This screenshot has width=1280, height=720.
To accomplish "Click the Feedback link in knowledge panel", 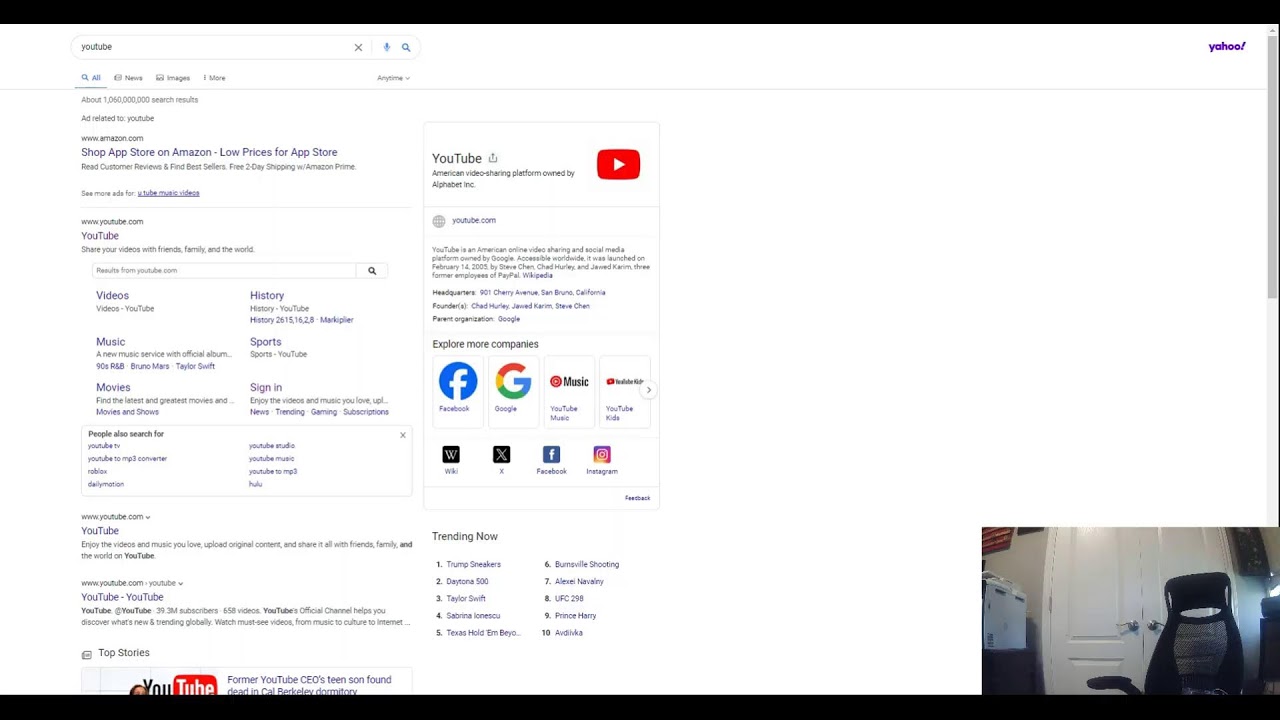I will pos(637,498).
